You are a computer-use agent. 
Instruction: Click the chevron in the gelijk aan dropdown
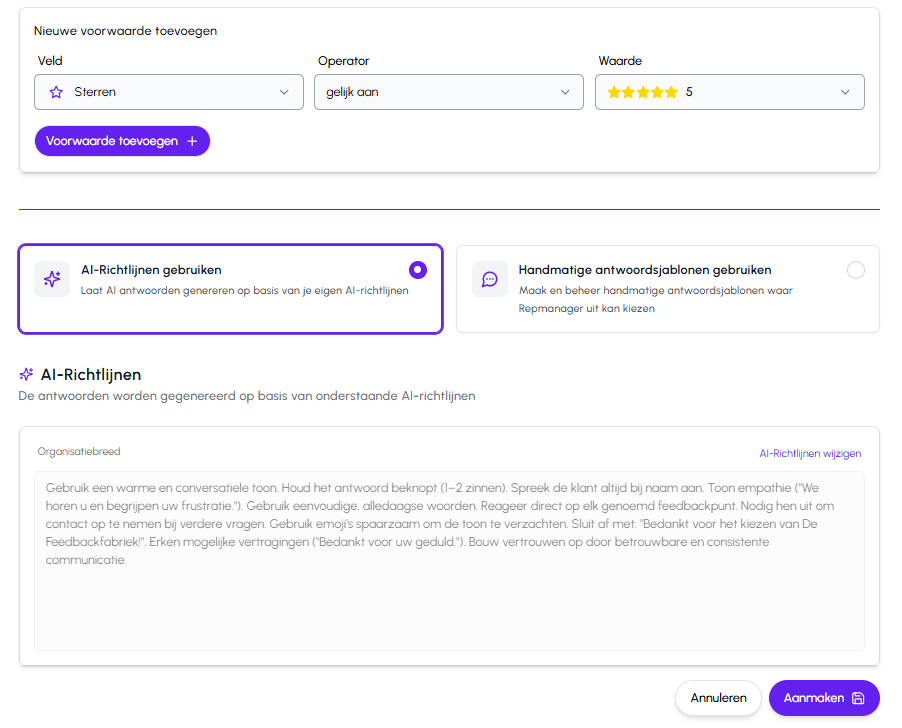click(x=565, y=92)
